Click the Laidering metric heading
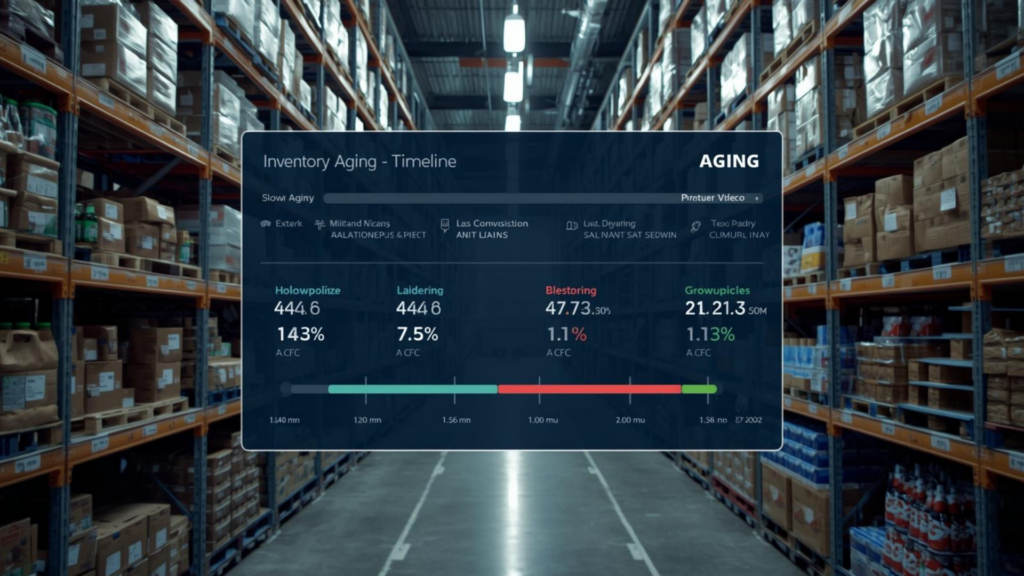Screen dimensions: 1024x576 click(x=420, y=290)
